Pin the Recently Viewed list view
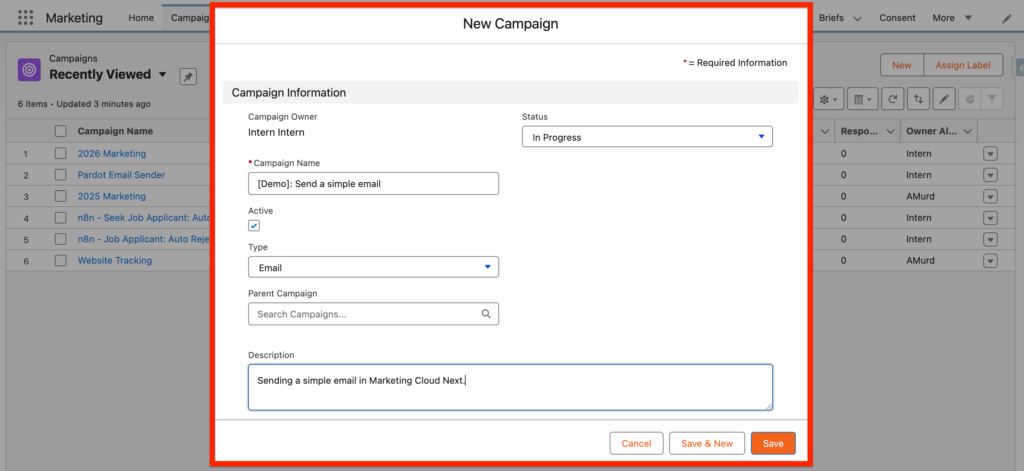The height and width of the screenshot is (471, 1024). pyautogui.click(x=187, y=77)
